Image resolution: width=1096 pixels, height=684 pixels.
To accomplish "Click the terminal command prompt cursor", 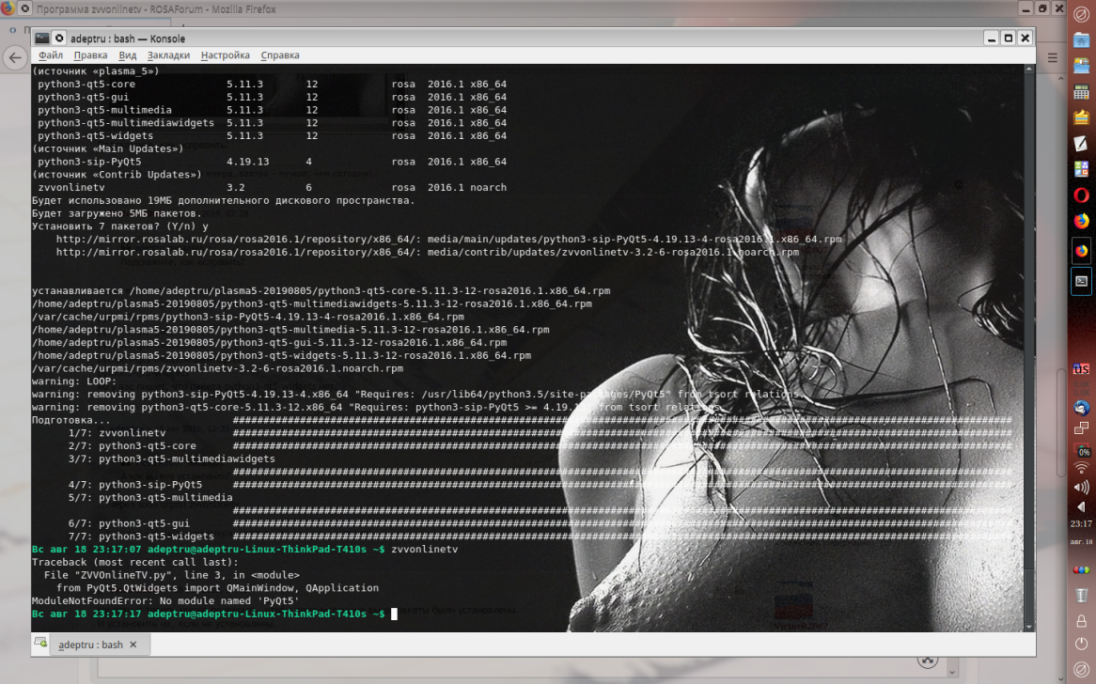I will [x=394, y=613].
